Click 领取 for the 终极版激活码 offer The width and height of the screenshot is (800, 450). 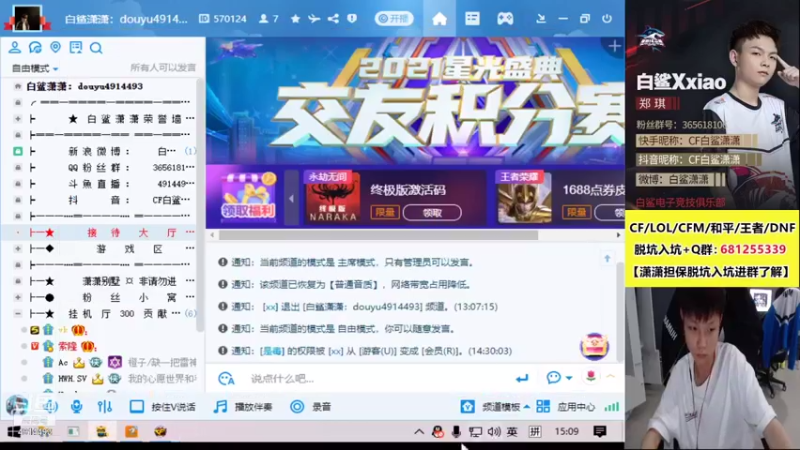(x=432, y=213)
